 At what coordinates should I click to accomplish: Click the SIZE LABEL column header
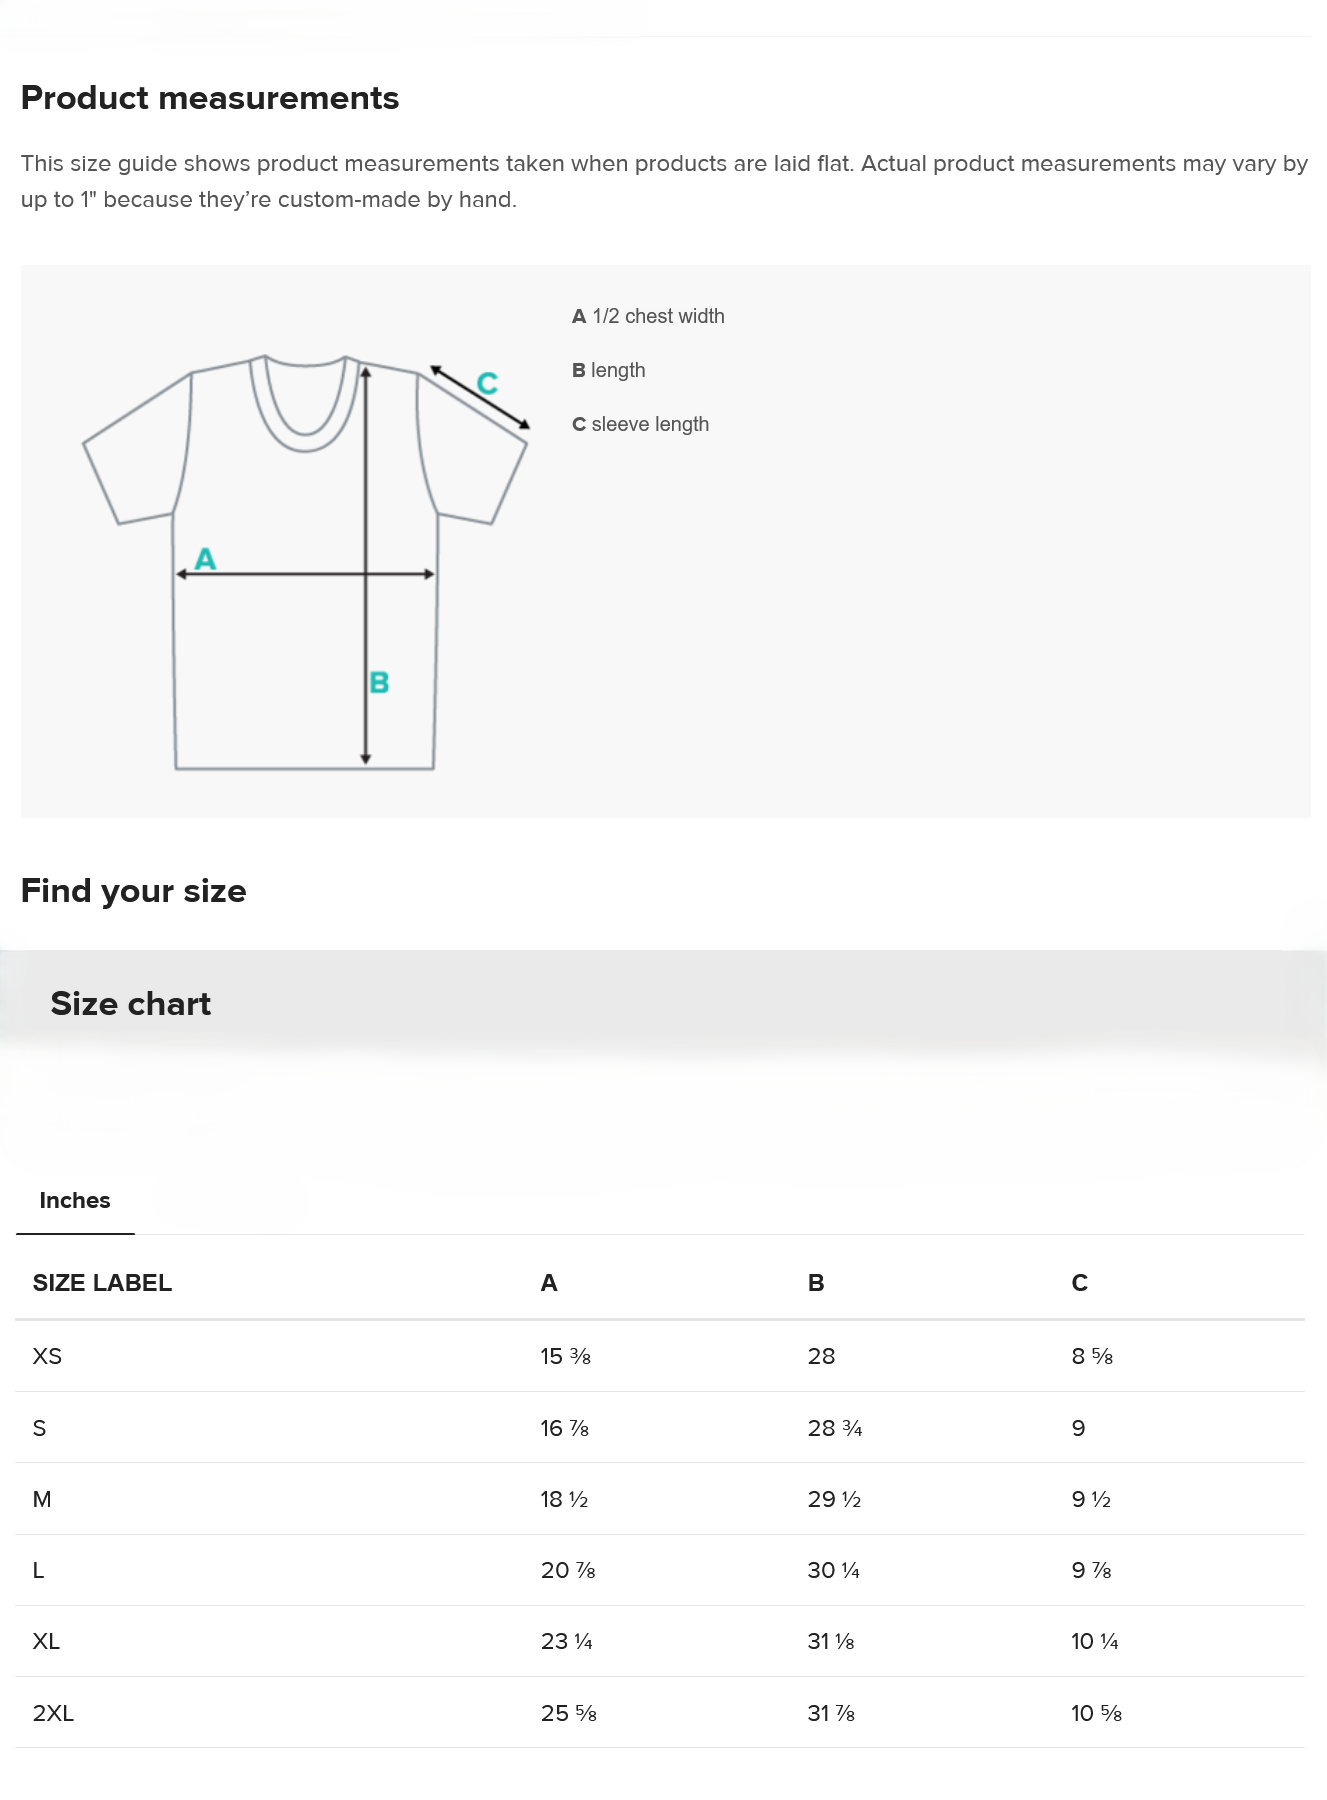pos(102,1283)
